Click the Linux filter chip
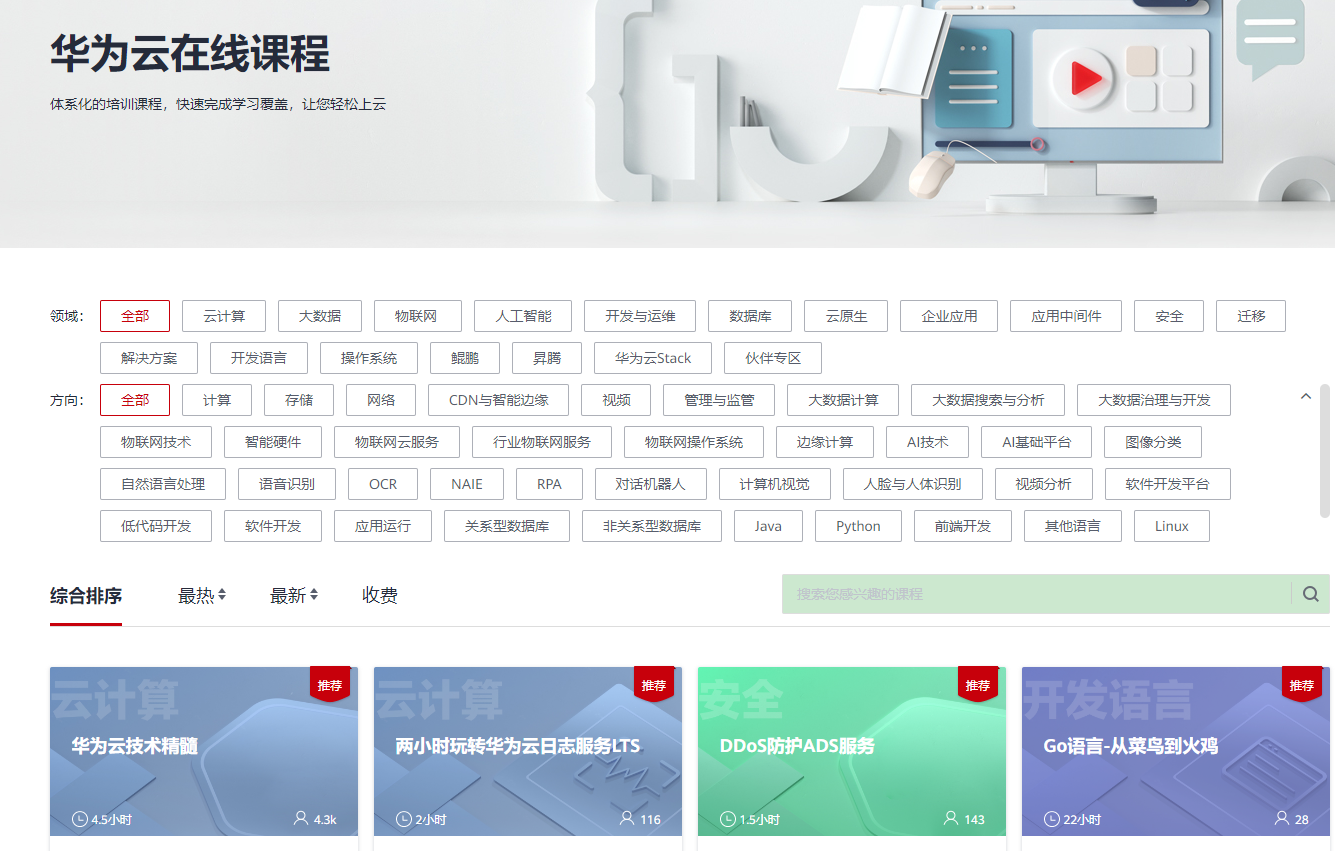 tap(1172, 526)
